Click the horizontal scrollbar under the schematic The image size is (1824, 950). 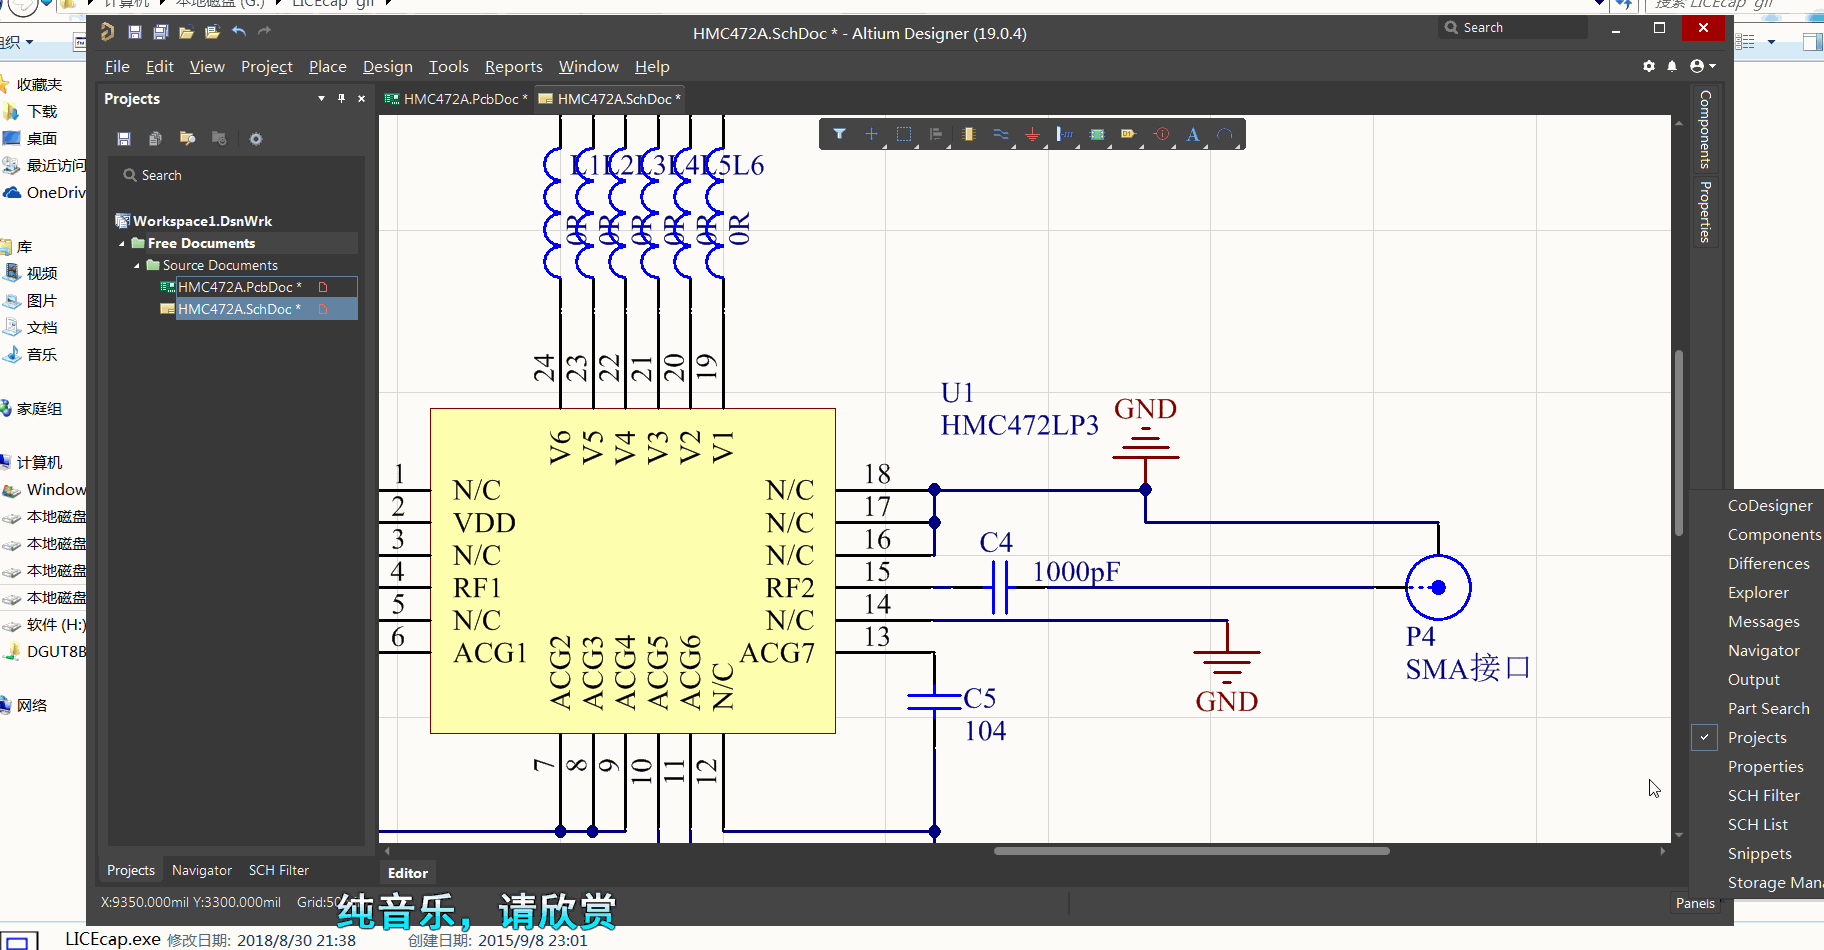(1191, 851)
